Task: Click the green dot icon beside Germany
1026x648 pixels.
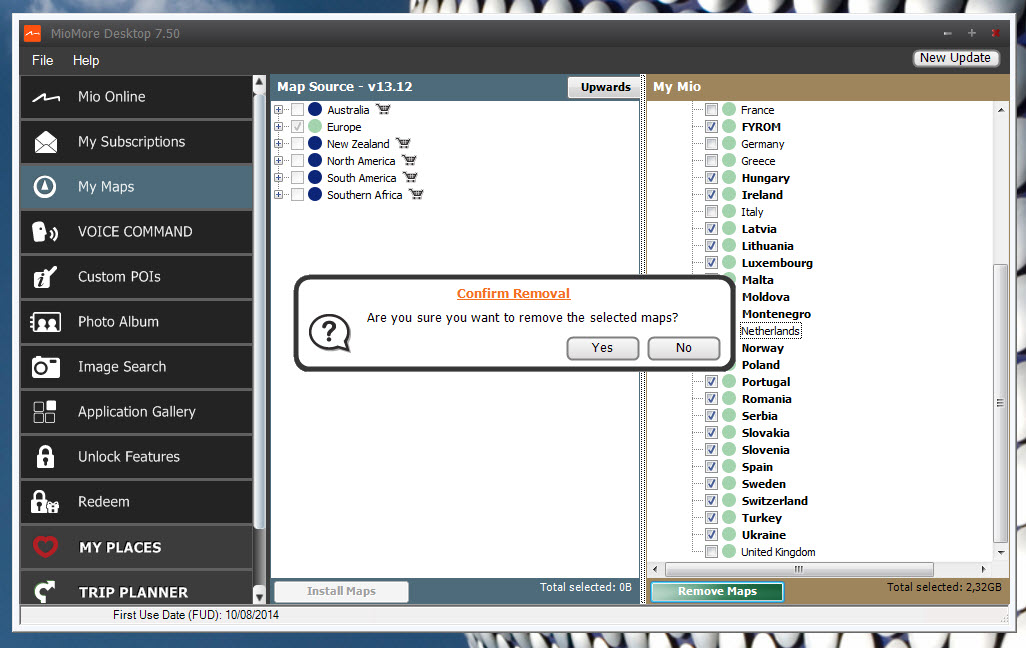Action: click(729, 143)
